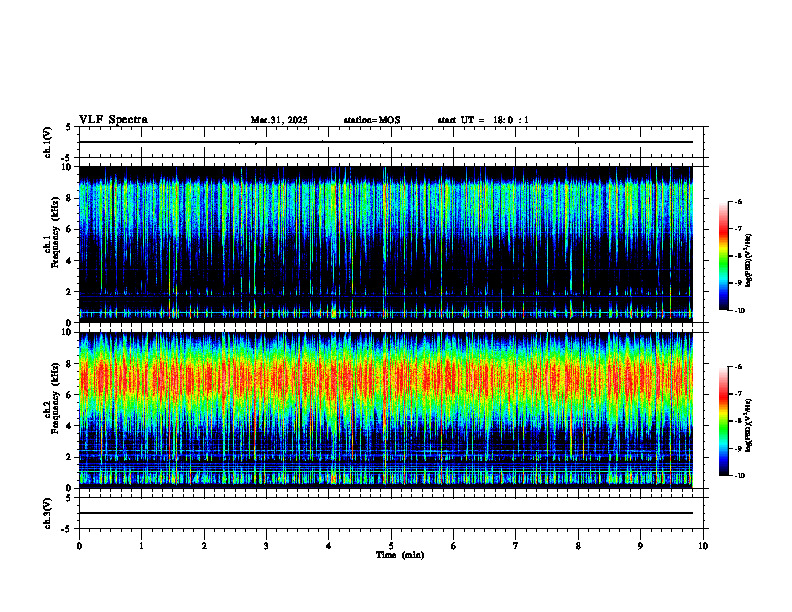Click the "ch.3(V)" axis label of bottom panel

(48, 514)
